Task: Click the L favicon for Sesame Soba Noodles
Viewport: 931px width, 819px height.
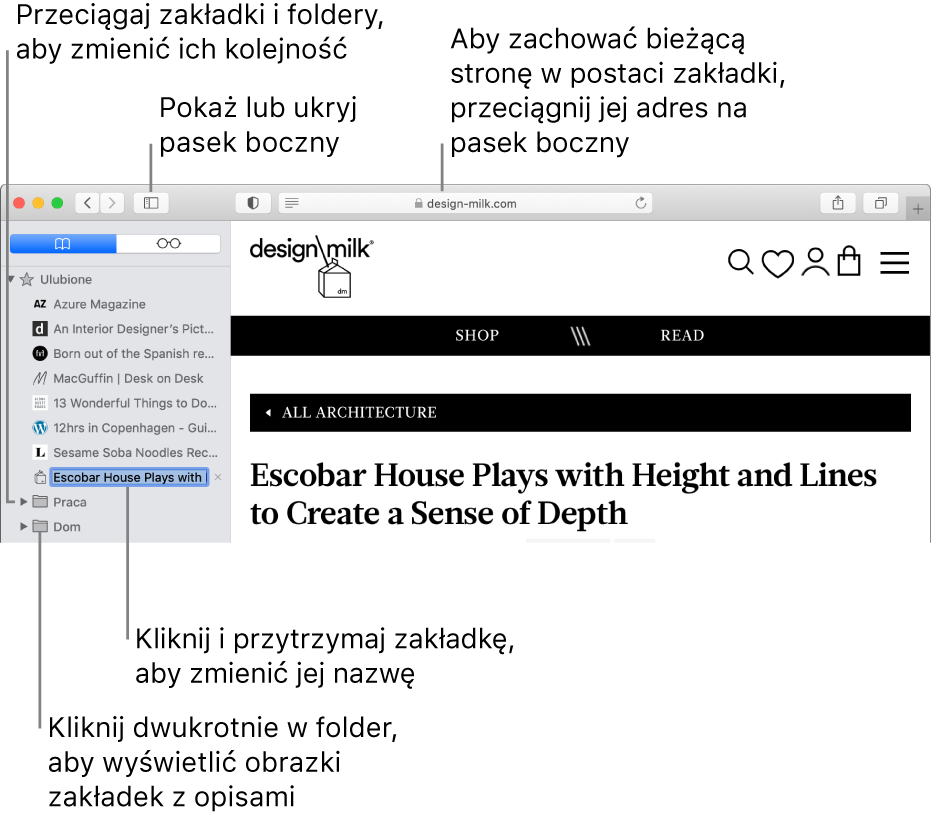Action: [x=40, y=453]
